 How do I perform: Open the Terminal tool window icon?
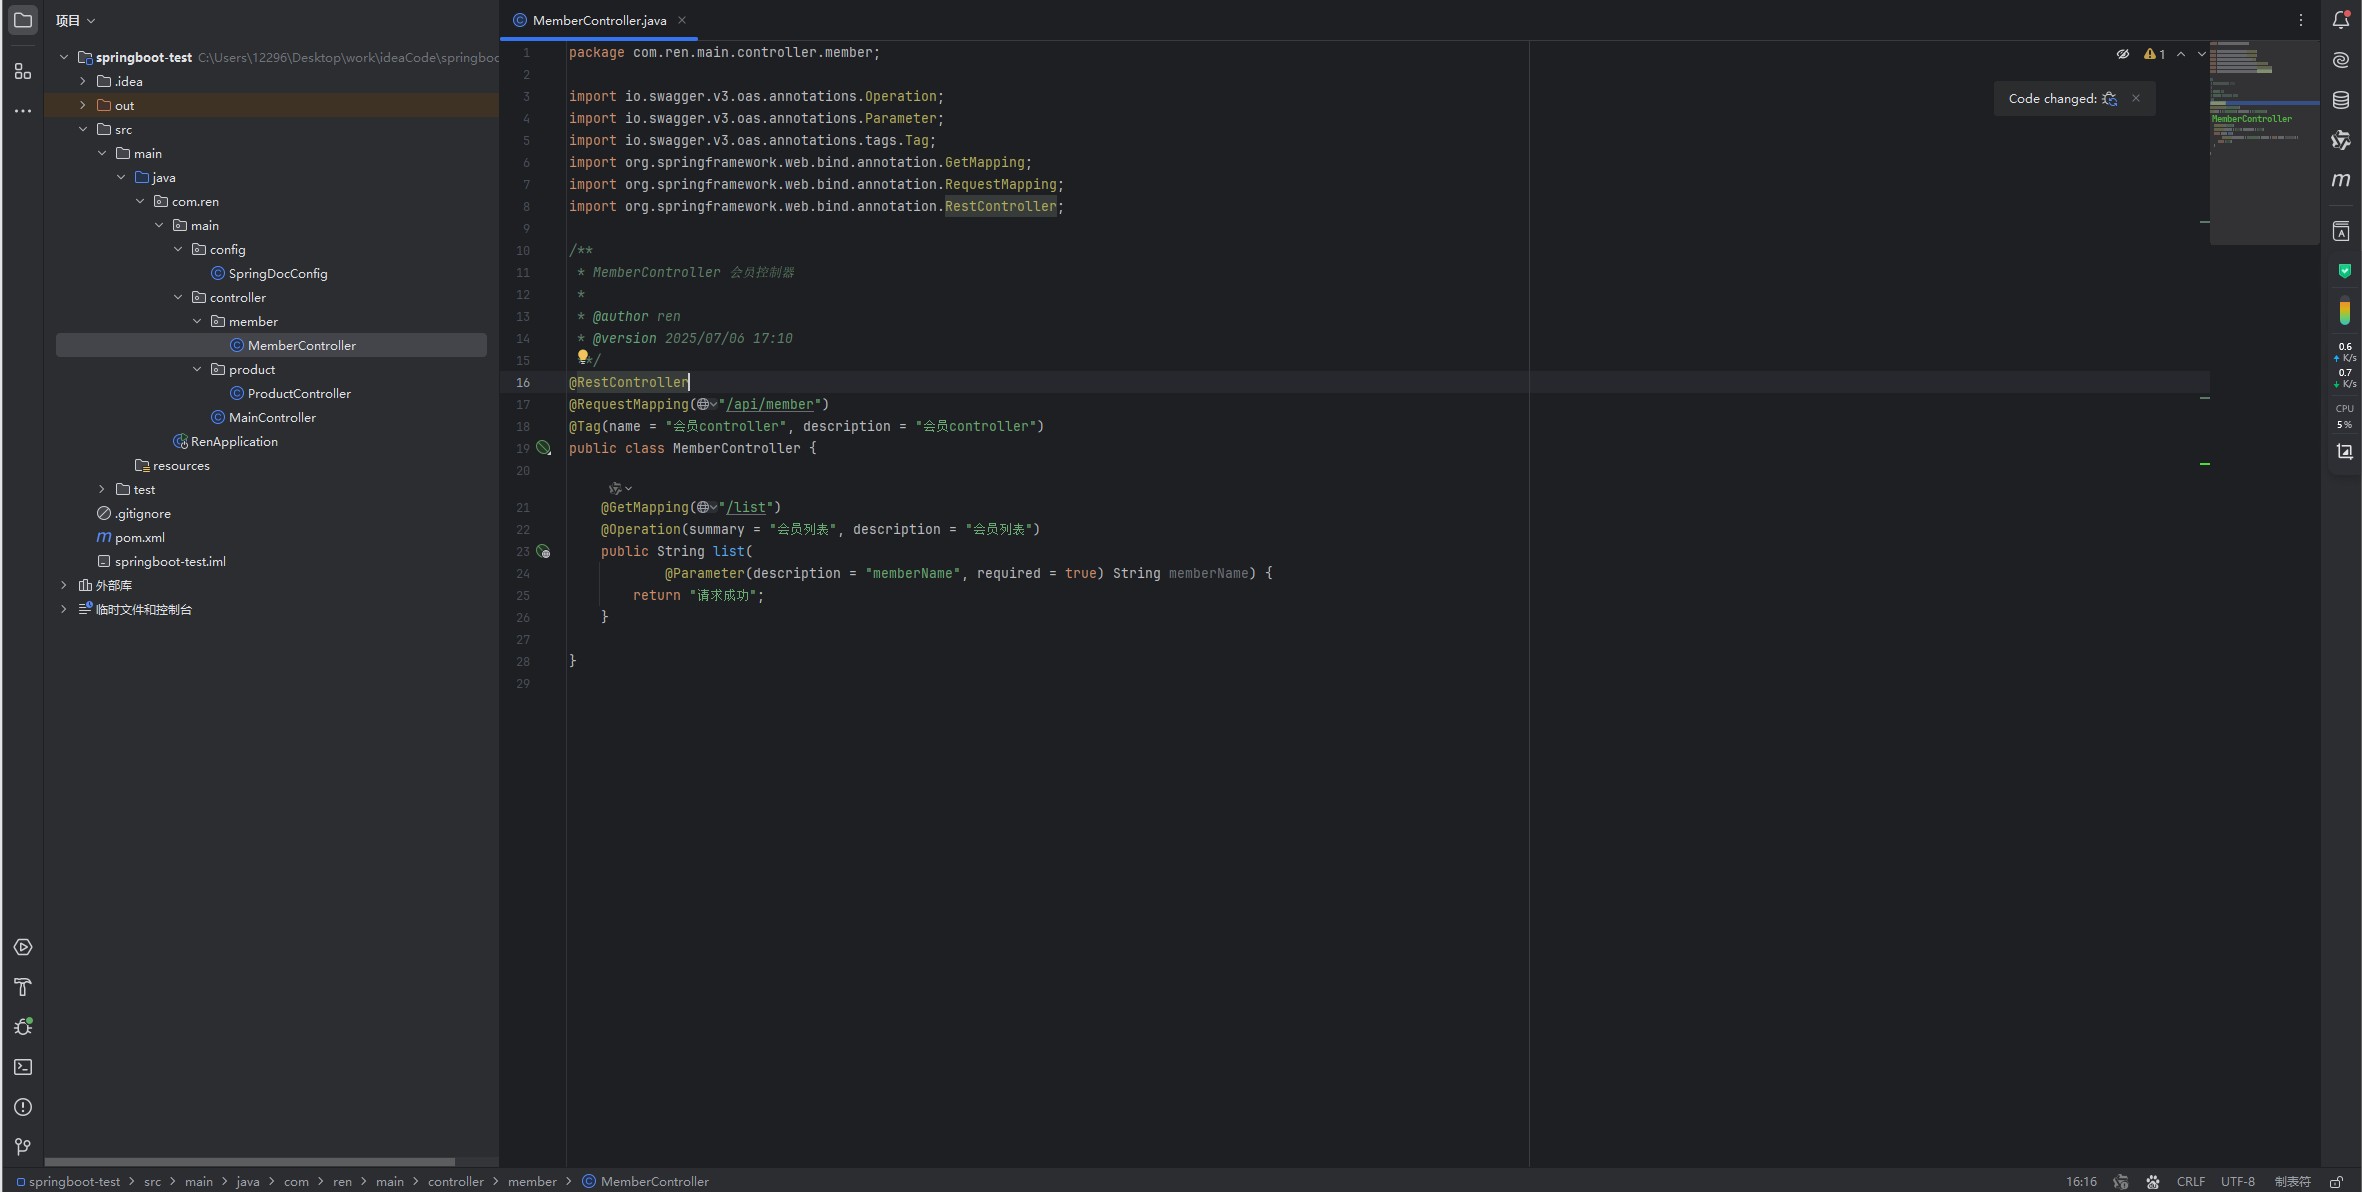(22, 1067)
